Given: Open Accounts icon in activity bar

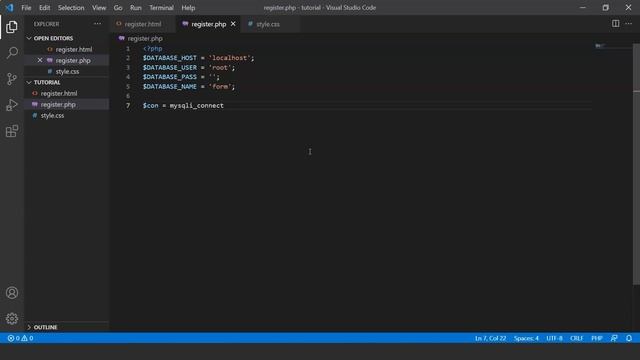Looking at the screenshot, I should pyautogui.click(x=12, y=293).
